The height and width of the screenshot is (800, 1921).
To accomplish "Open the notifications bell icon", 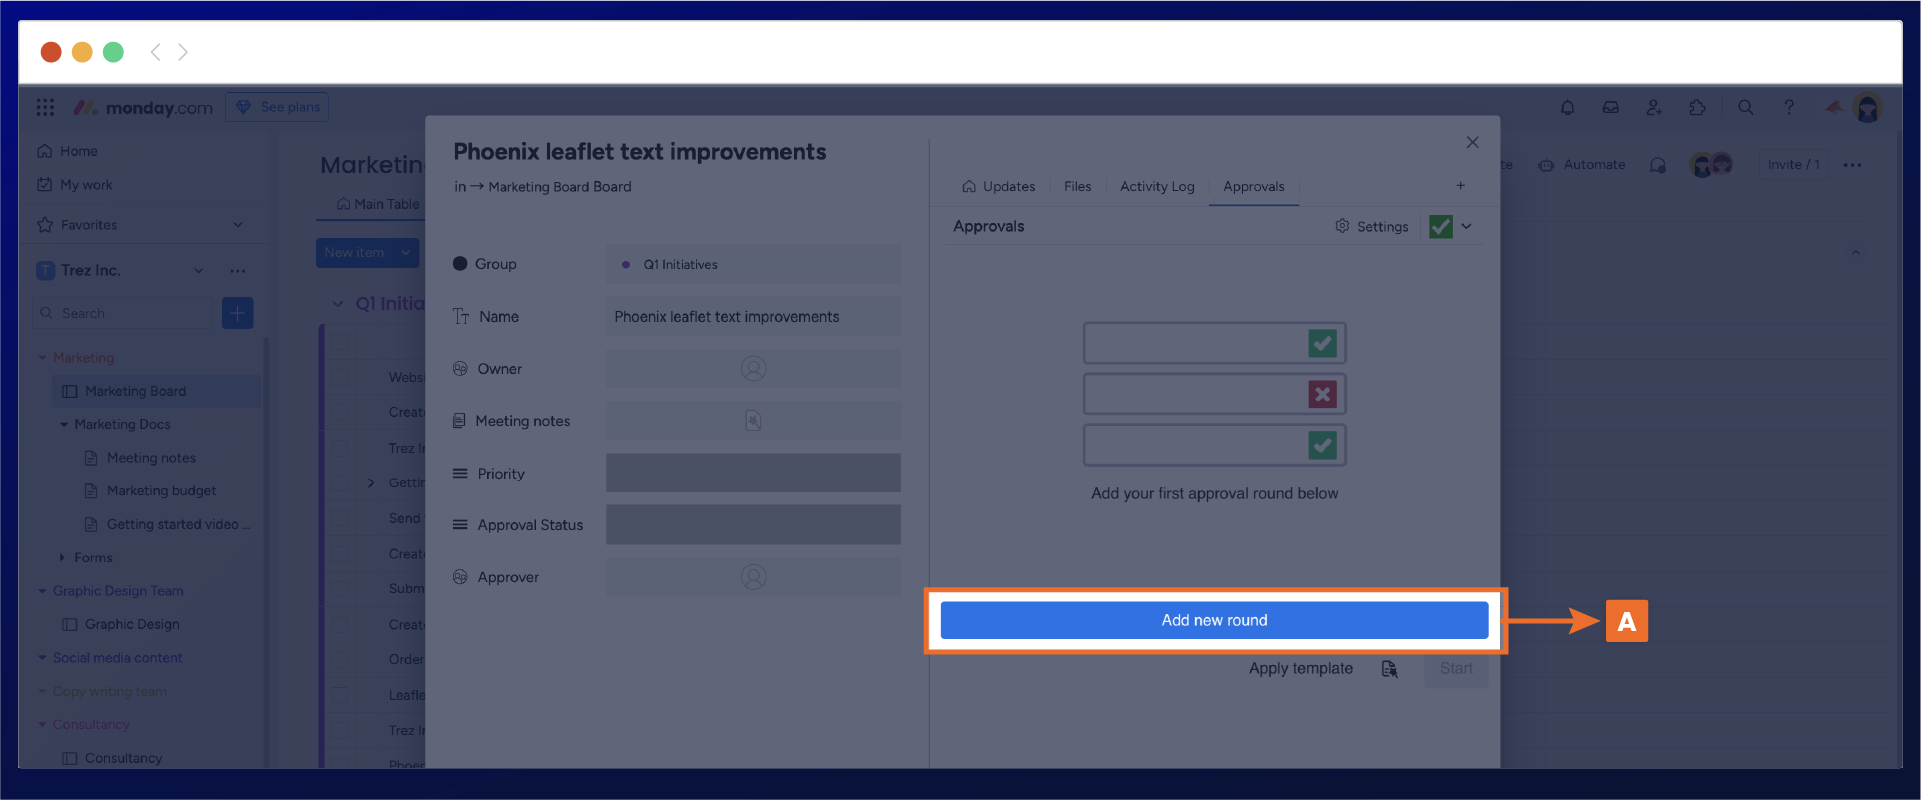I will (1567, 108).
